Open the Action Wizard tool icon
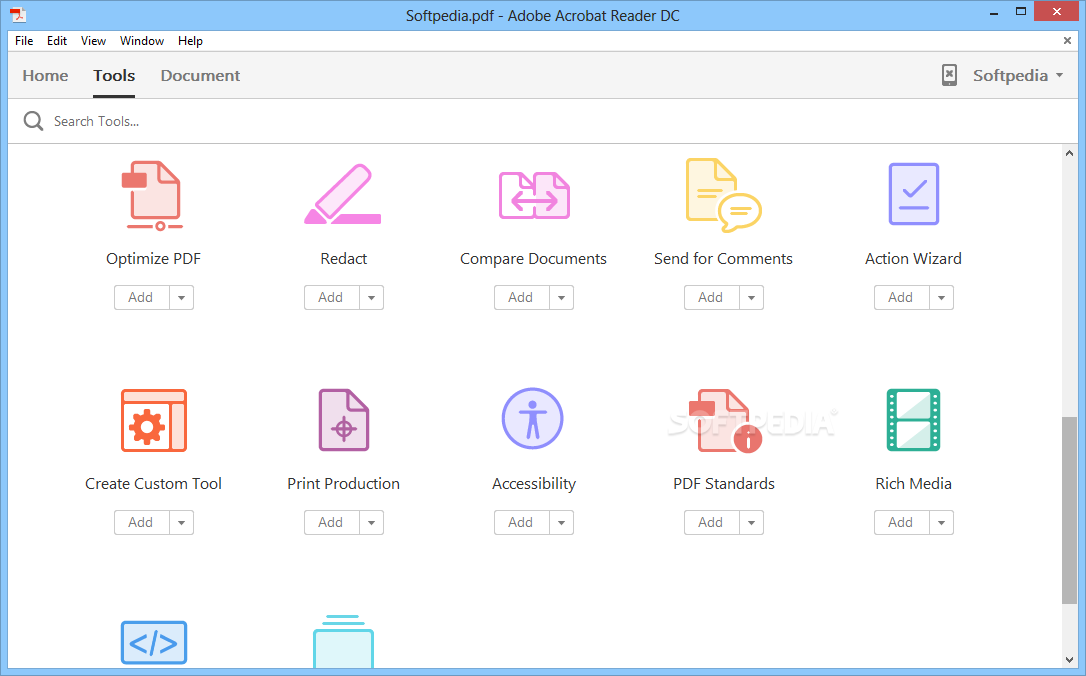The width and height of the screenshot is (1086, 676). (914, 194)
